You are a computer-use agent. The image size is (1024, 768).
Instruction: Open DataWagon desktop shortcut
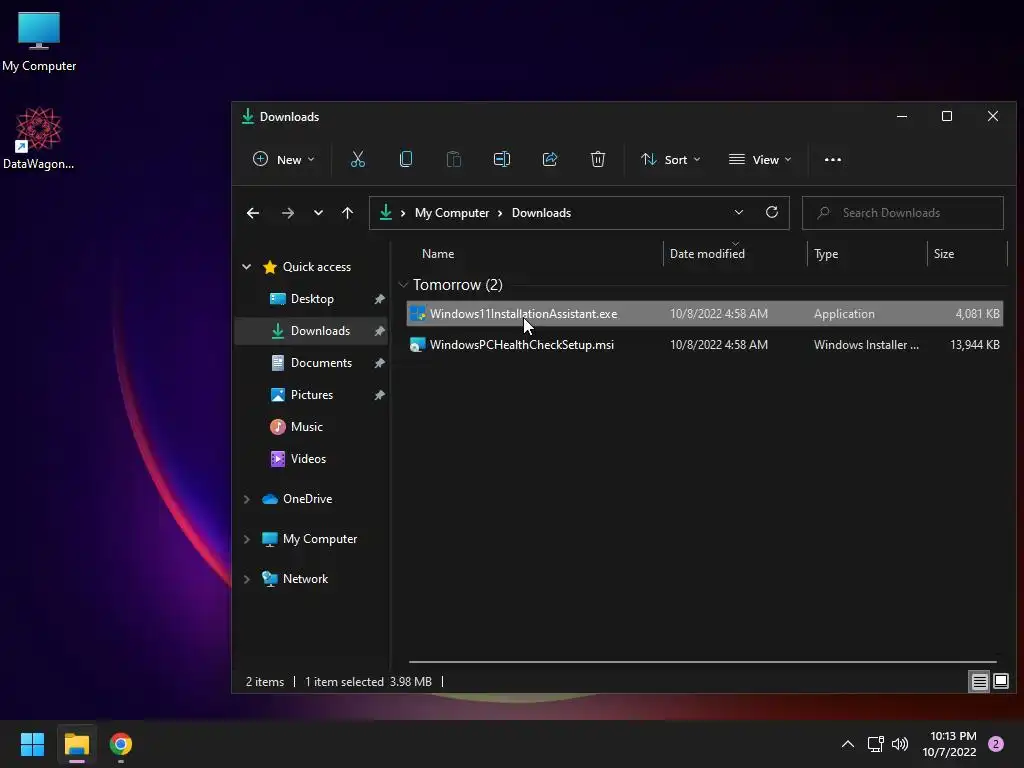[39, 138]
